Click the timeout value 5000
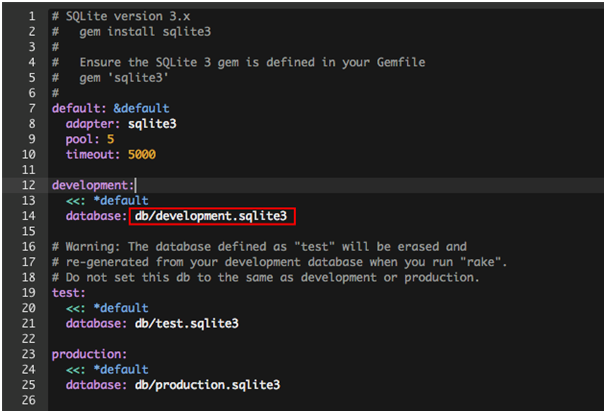Image resolution: width=606 pixels, height=413 pixels. (142, 155)
